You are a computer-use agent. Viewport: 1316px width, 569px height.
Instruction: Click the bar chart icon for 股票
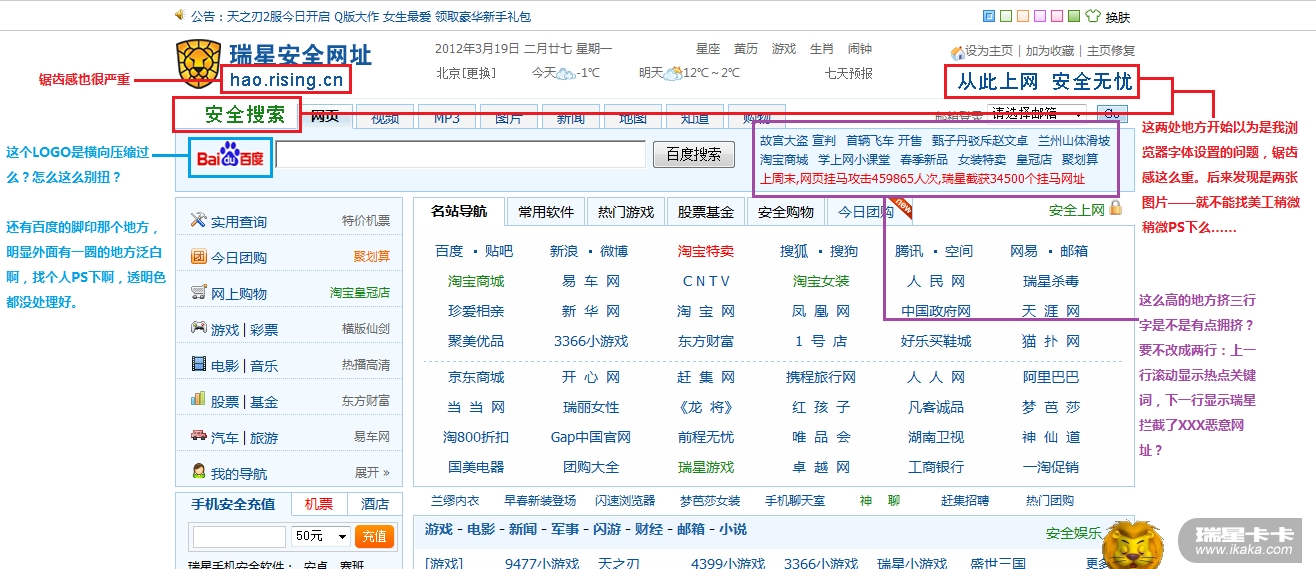tap(198, 400)
